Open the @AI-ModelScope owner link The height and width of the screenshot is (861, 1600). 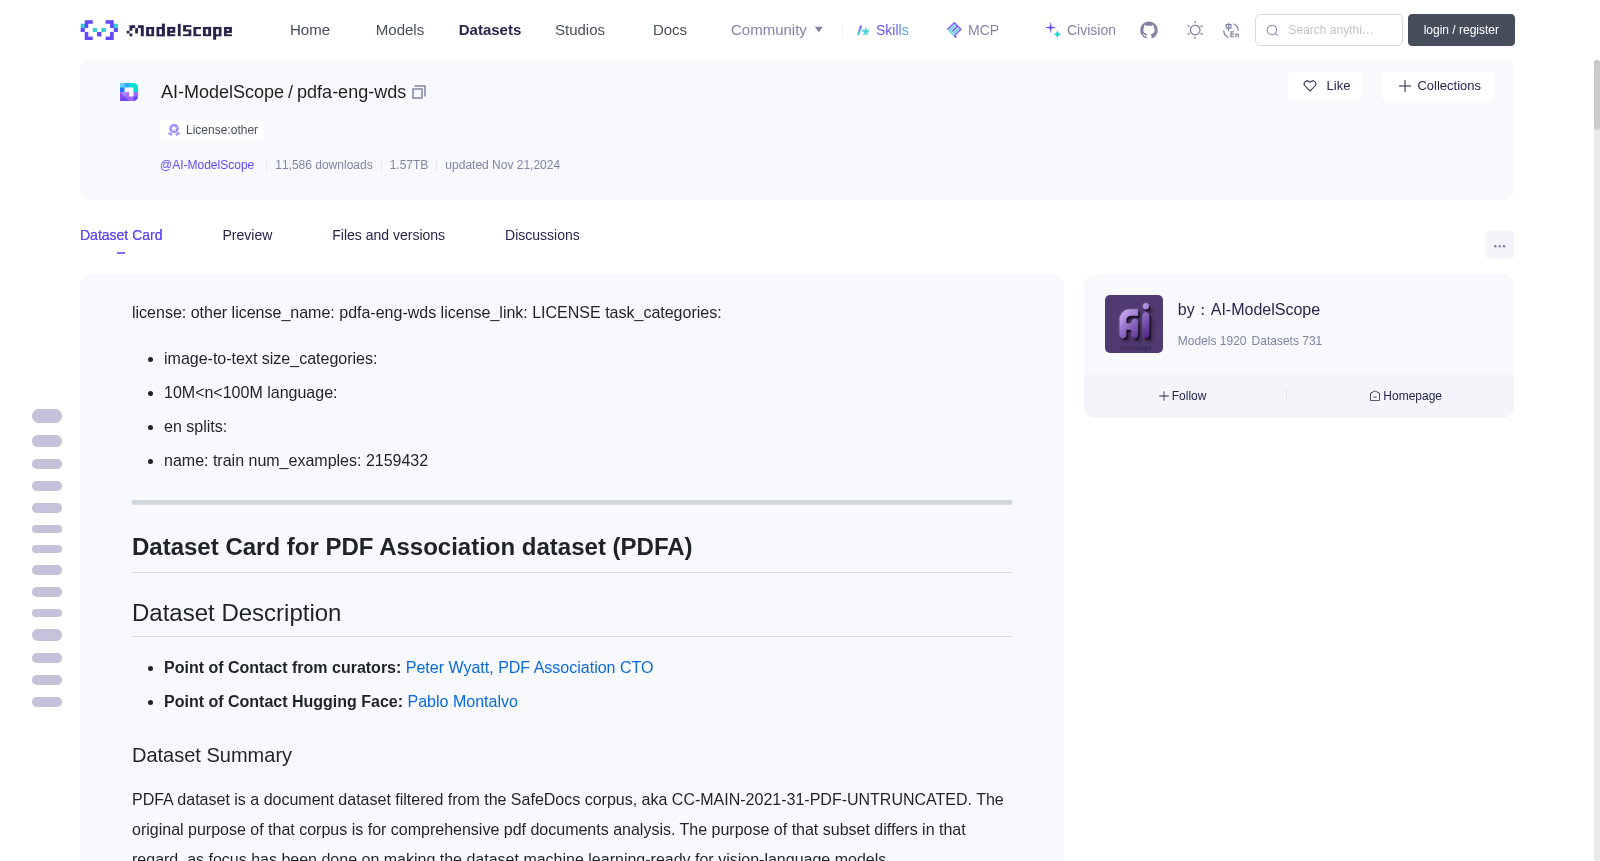pos(207,165)
